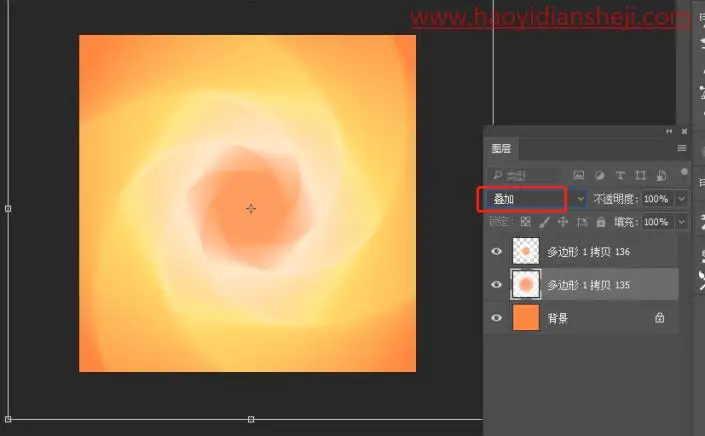Select the 背景 layer name
Screen dimensions: 705x436
(558, 319)
